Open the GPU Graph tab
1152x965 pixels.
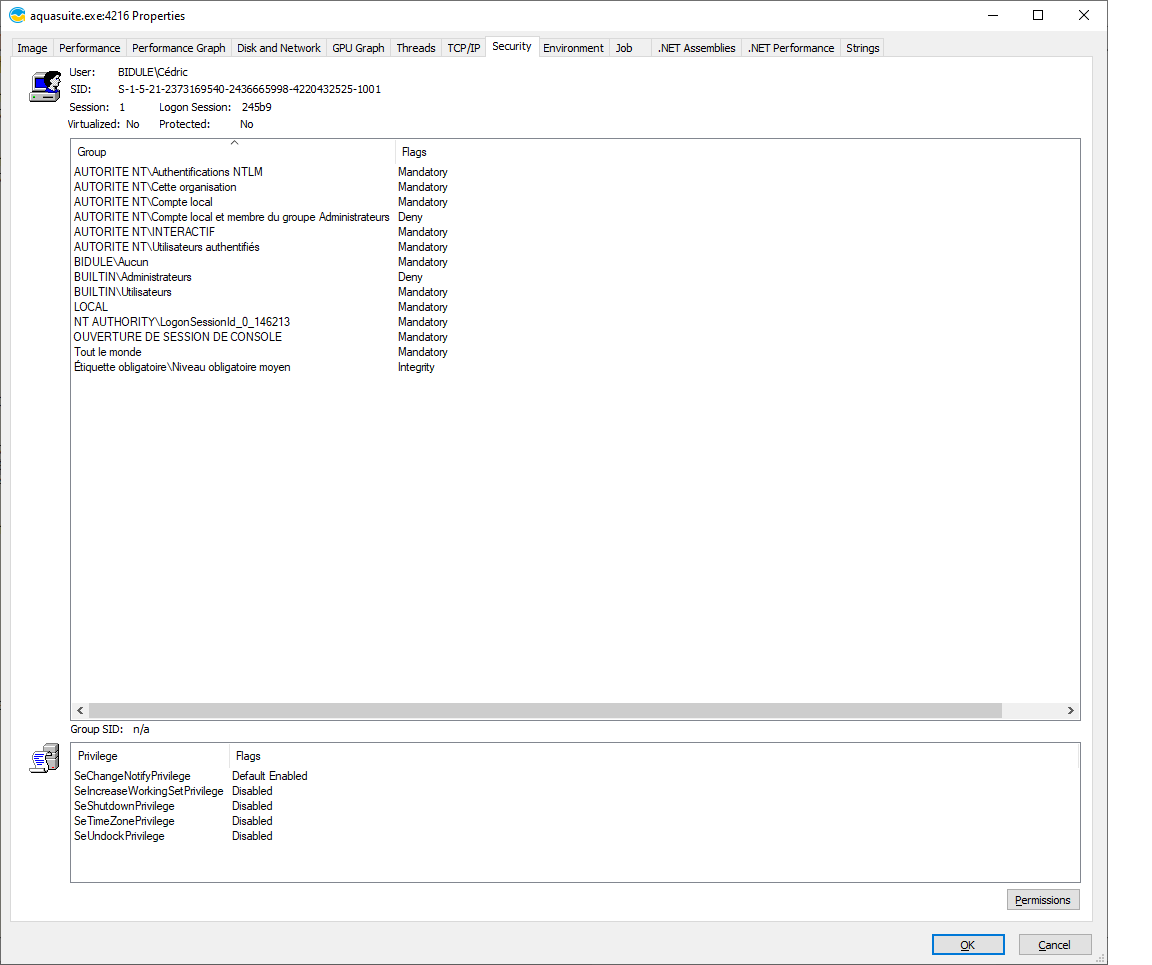(x=359, y=48)
